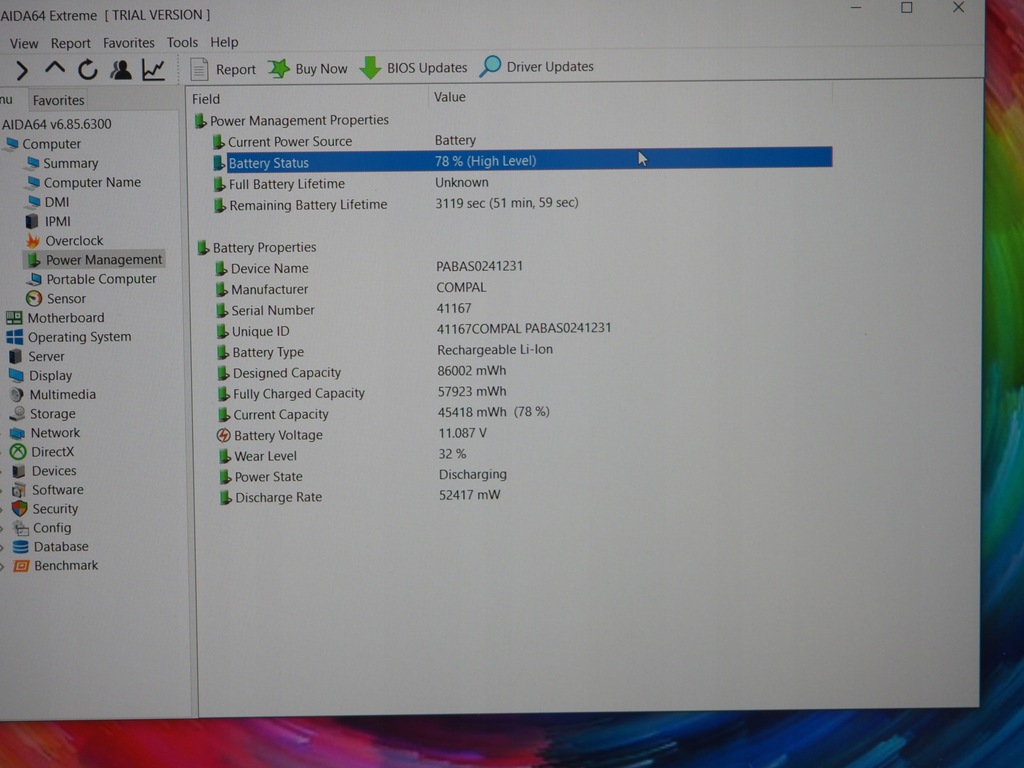Click the up-level arrow icon
This screenshot has height=768, width=1024.
click(55, 69)
